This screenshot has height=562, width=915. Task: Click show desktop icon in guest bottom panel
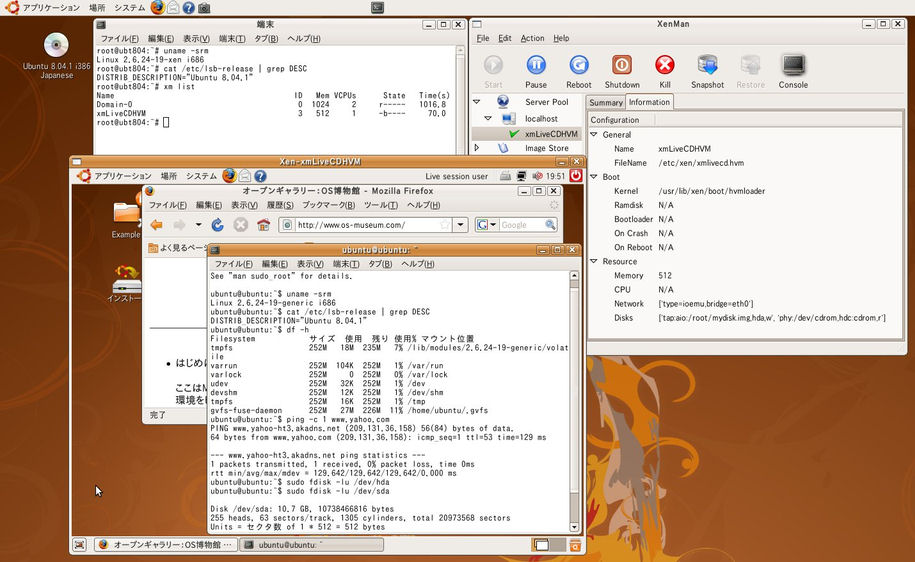(x=80, y=544)
